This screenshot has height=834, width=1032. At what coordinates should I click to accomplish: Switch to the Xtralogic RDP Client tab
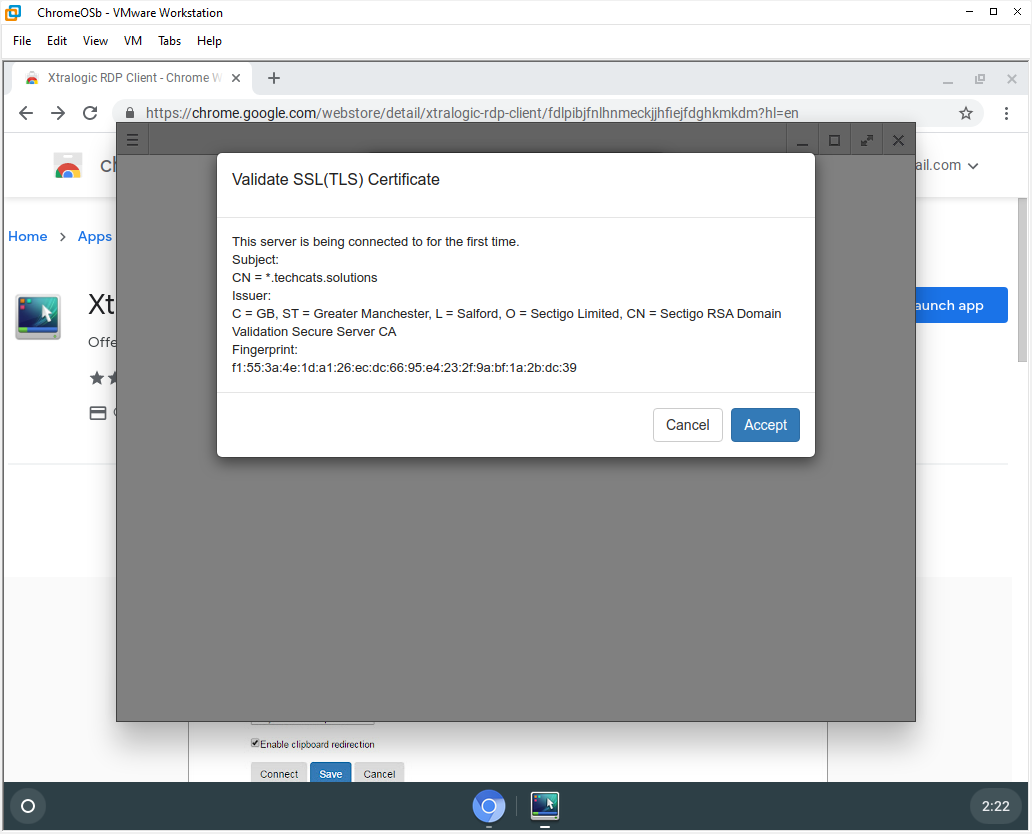click(132, 78)
